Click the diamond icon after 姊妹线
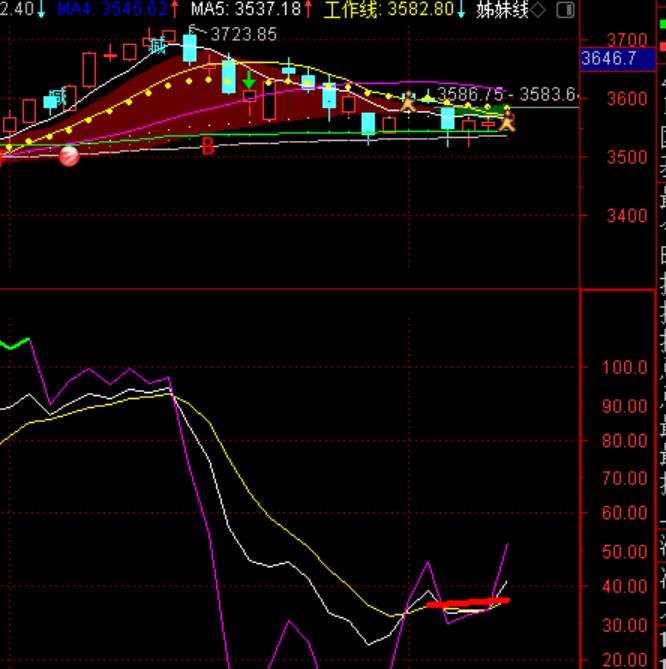 click(538, 9)
